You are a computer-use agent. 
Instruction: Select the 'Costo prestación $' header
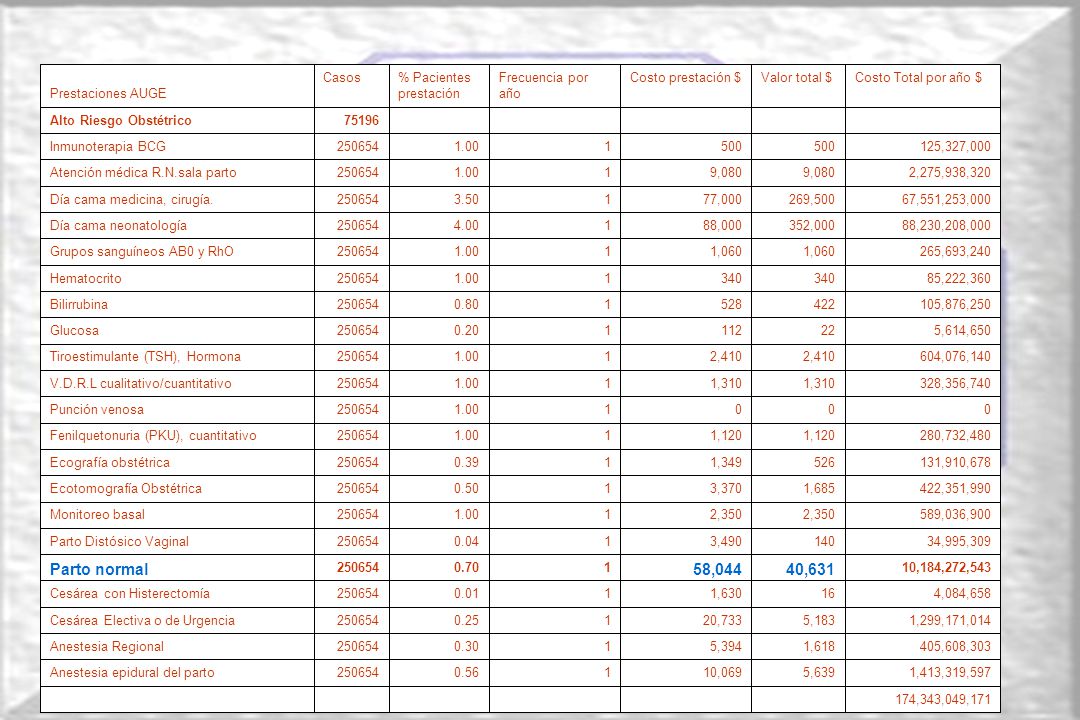[685, 77]
